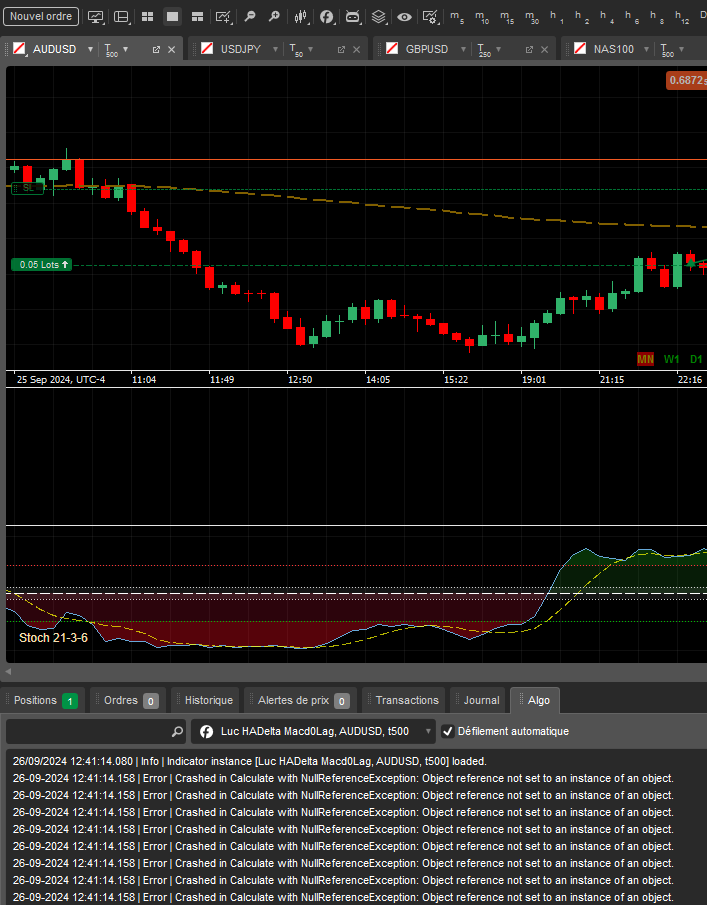The image size is (707, 905).
Task: Toggle the eye viewing options
Action: [x=405, y=17]
